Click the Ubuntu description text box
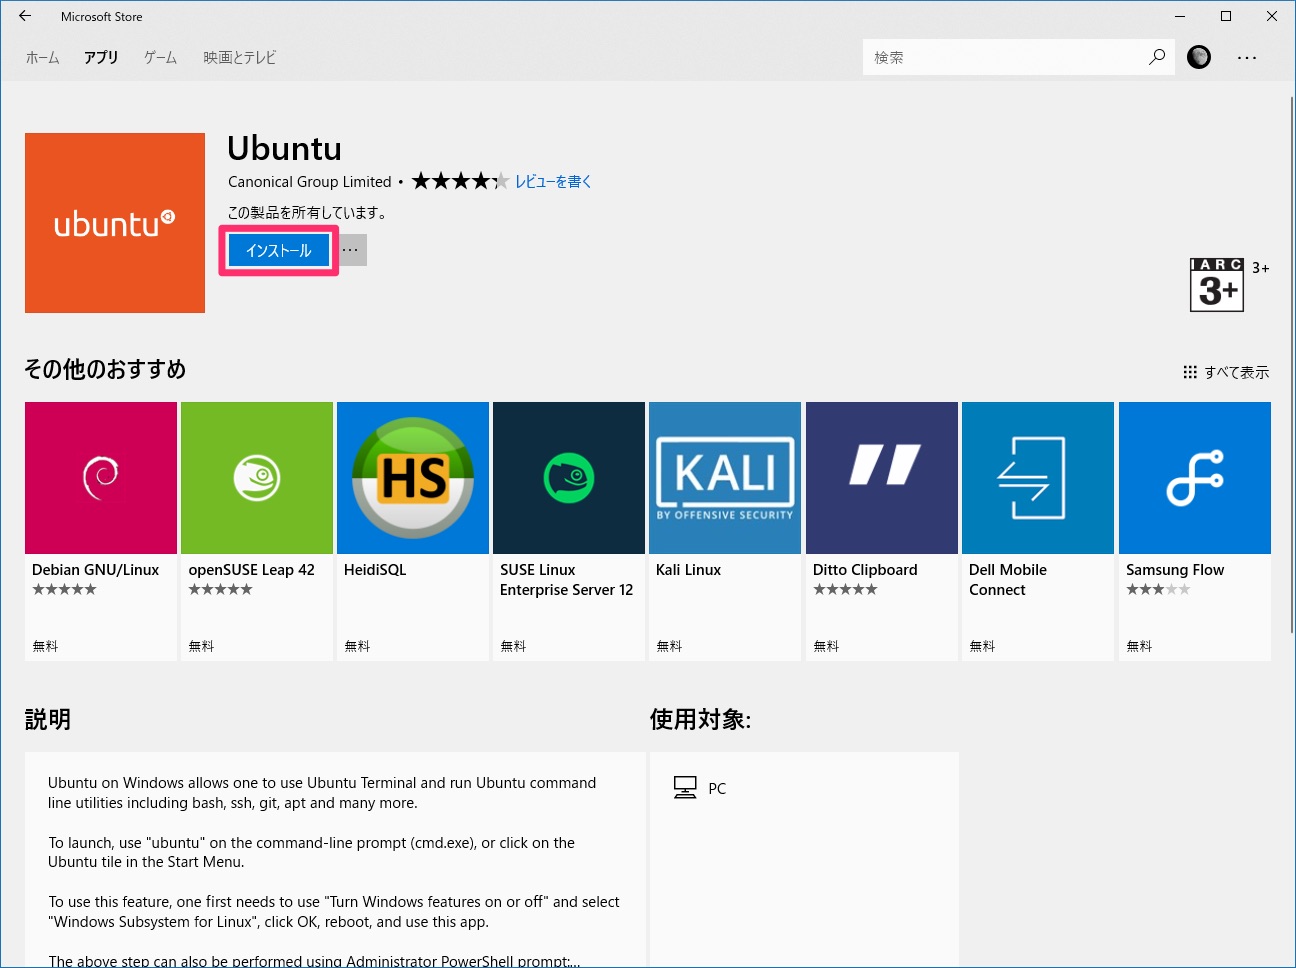1296x968 pixels. 335,860
